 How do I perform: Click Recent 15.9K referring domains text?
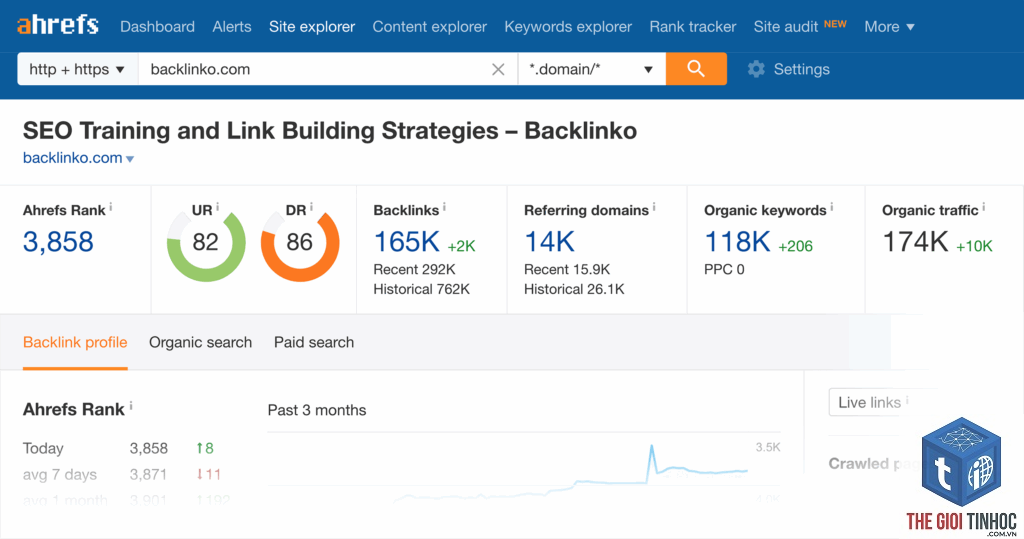567,269
